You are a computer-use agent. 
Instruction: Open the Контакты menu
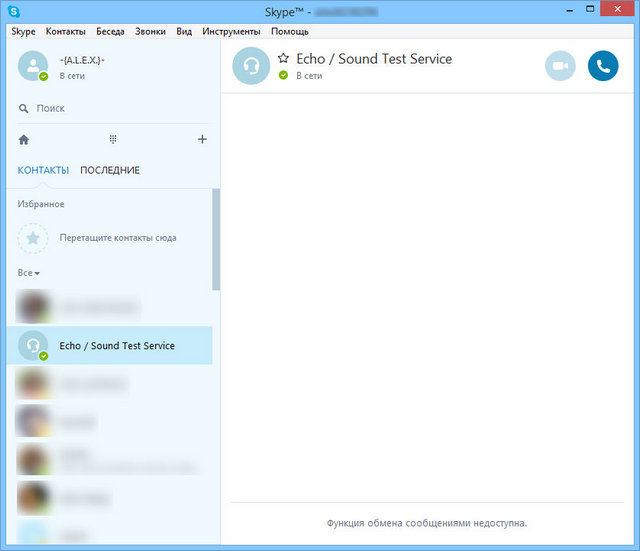[x=66, y=31]
